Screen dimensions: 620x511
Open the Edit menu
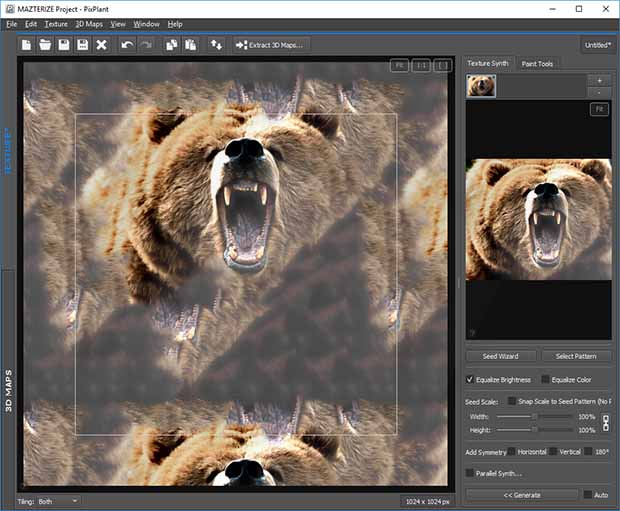pos(31,24)
